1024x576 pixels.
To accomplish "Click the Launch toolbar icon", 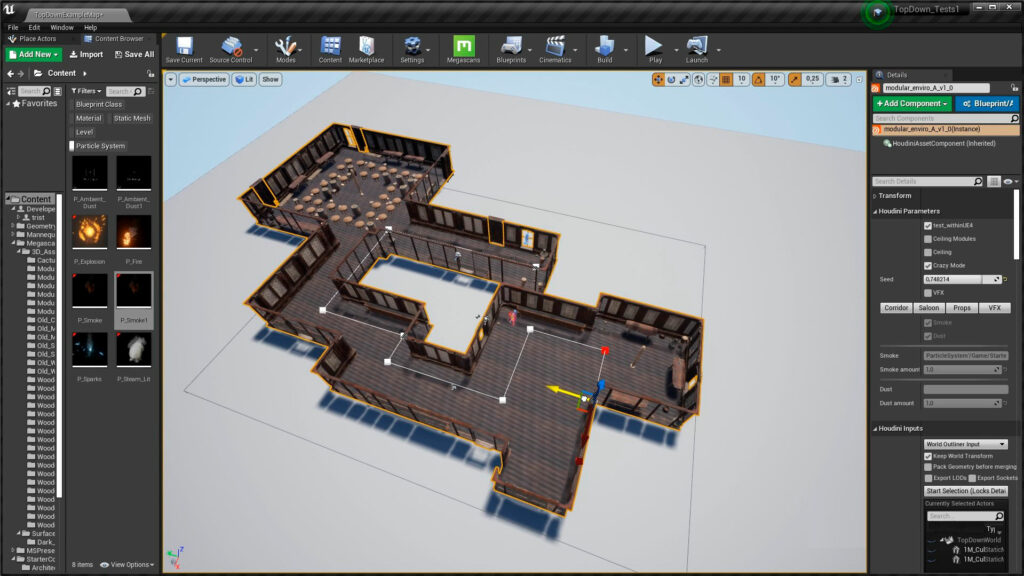I will 697,50.
